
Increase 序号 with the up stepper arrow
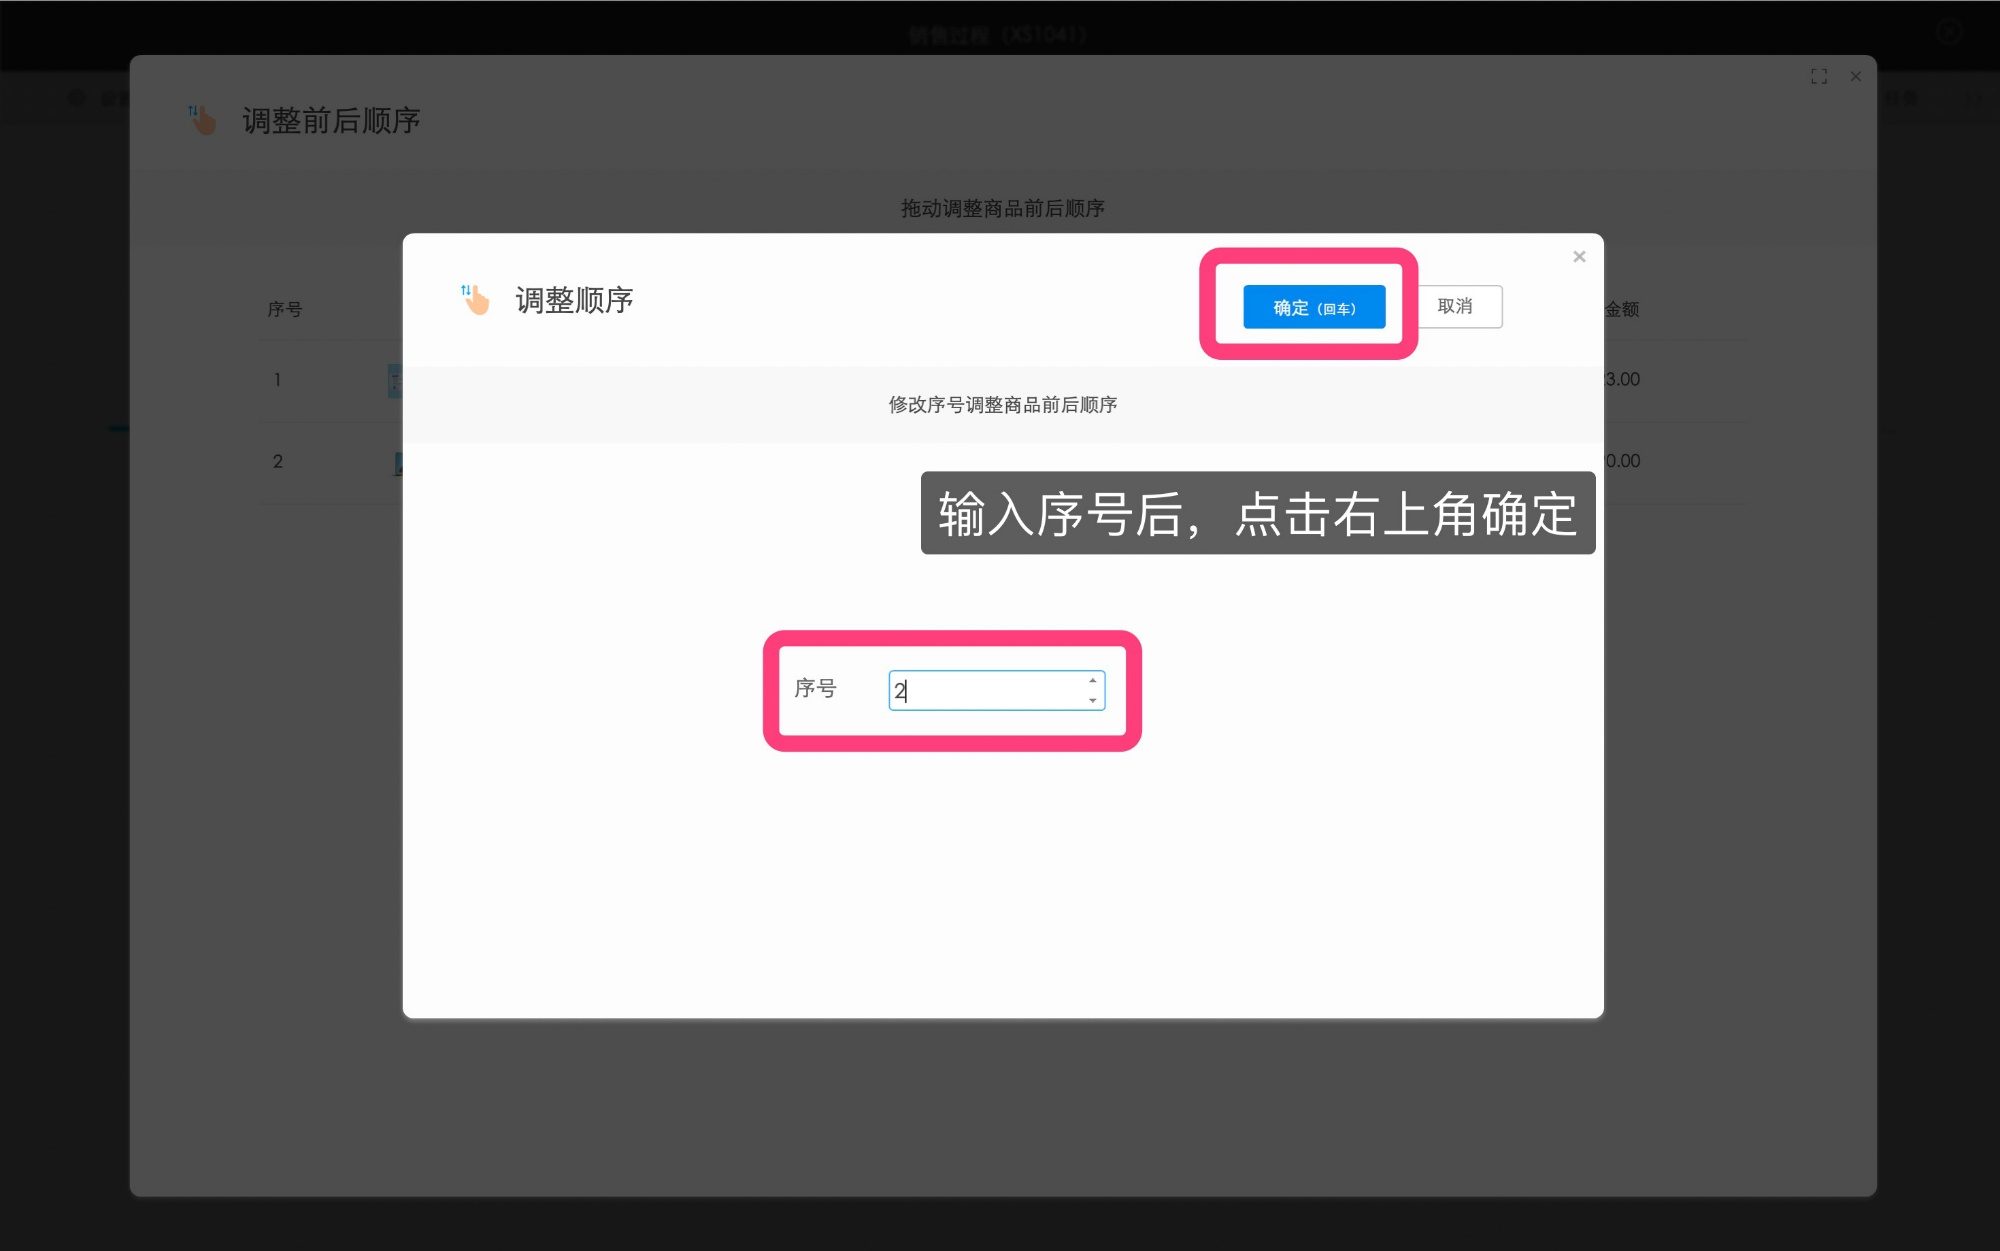click(x=1092, y=681)
